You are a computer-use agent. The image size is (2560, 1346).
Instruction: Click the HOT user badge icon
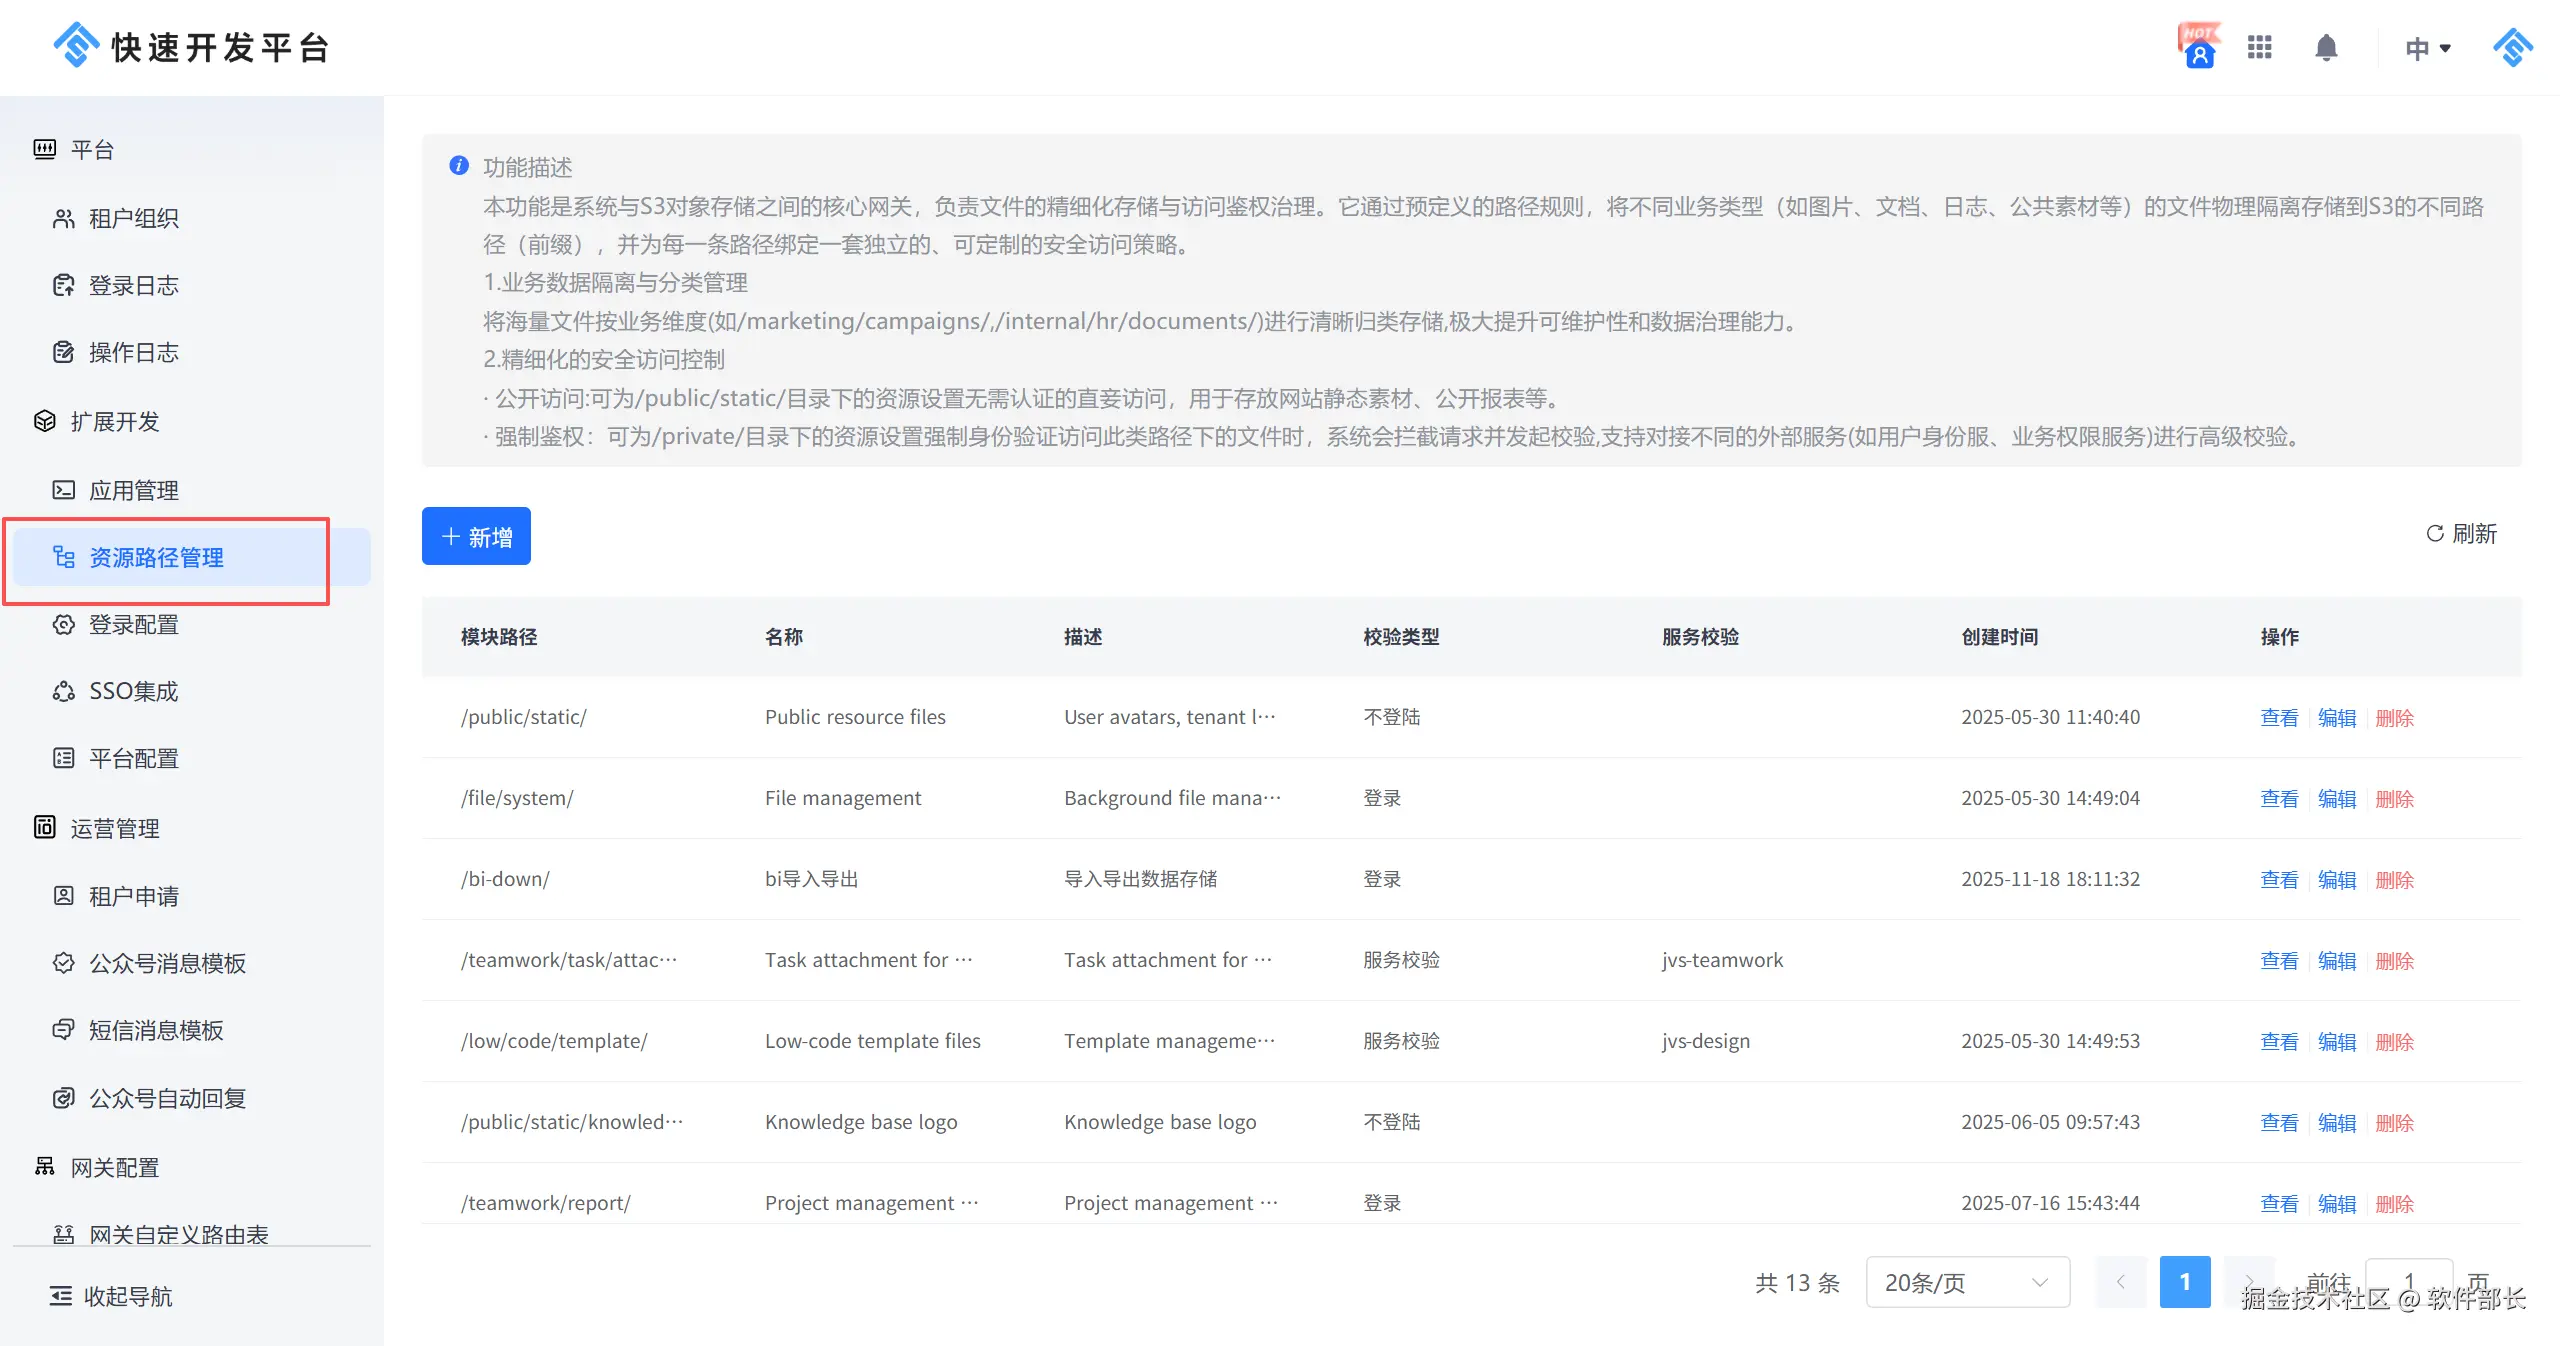[x=2199, y=46]
